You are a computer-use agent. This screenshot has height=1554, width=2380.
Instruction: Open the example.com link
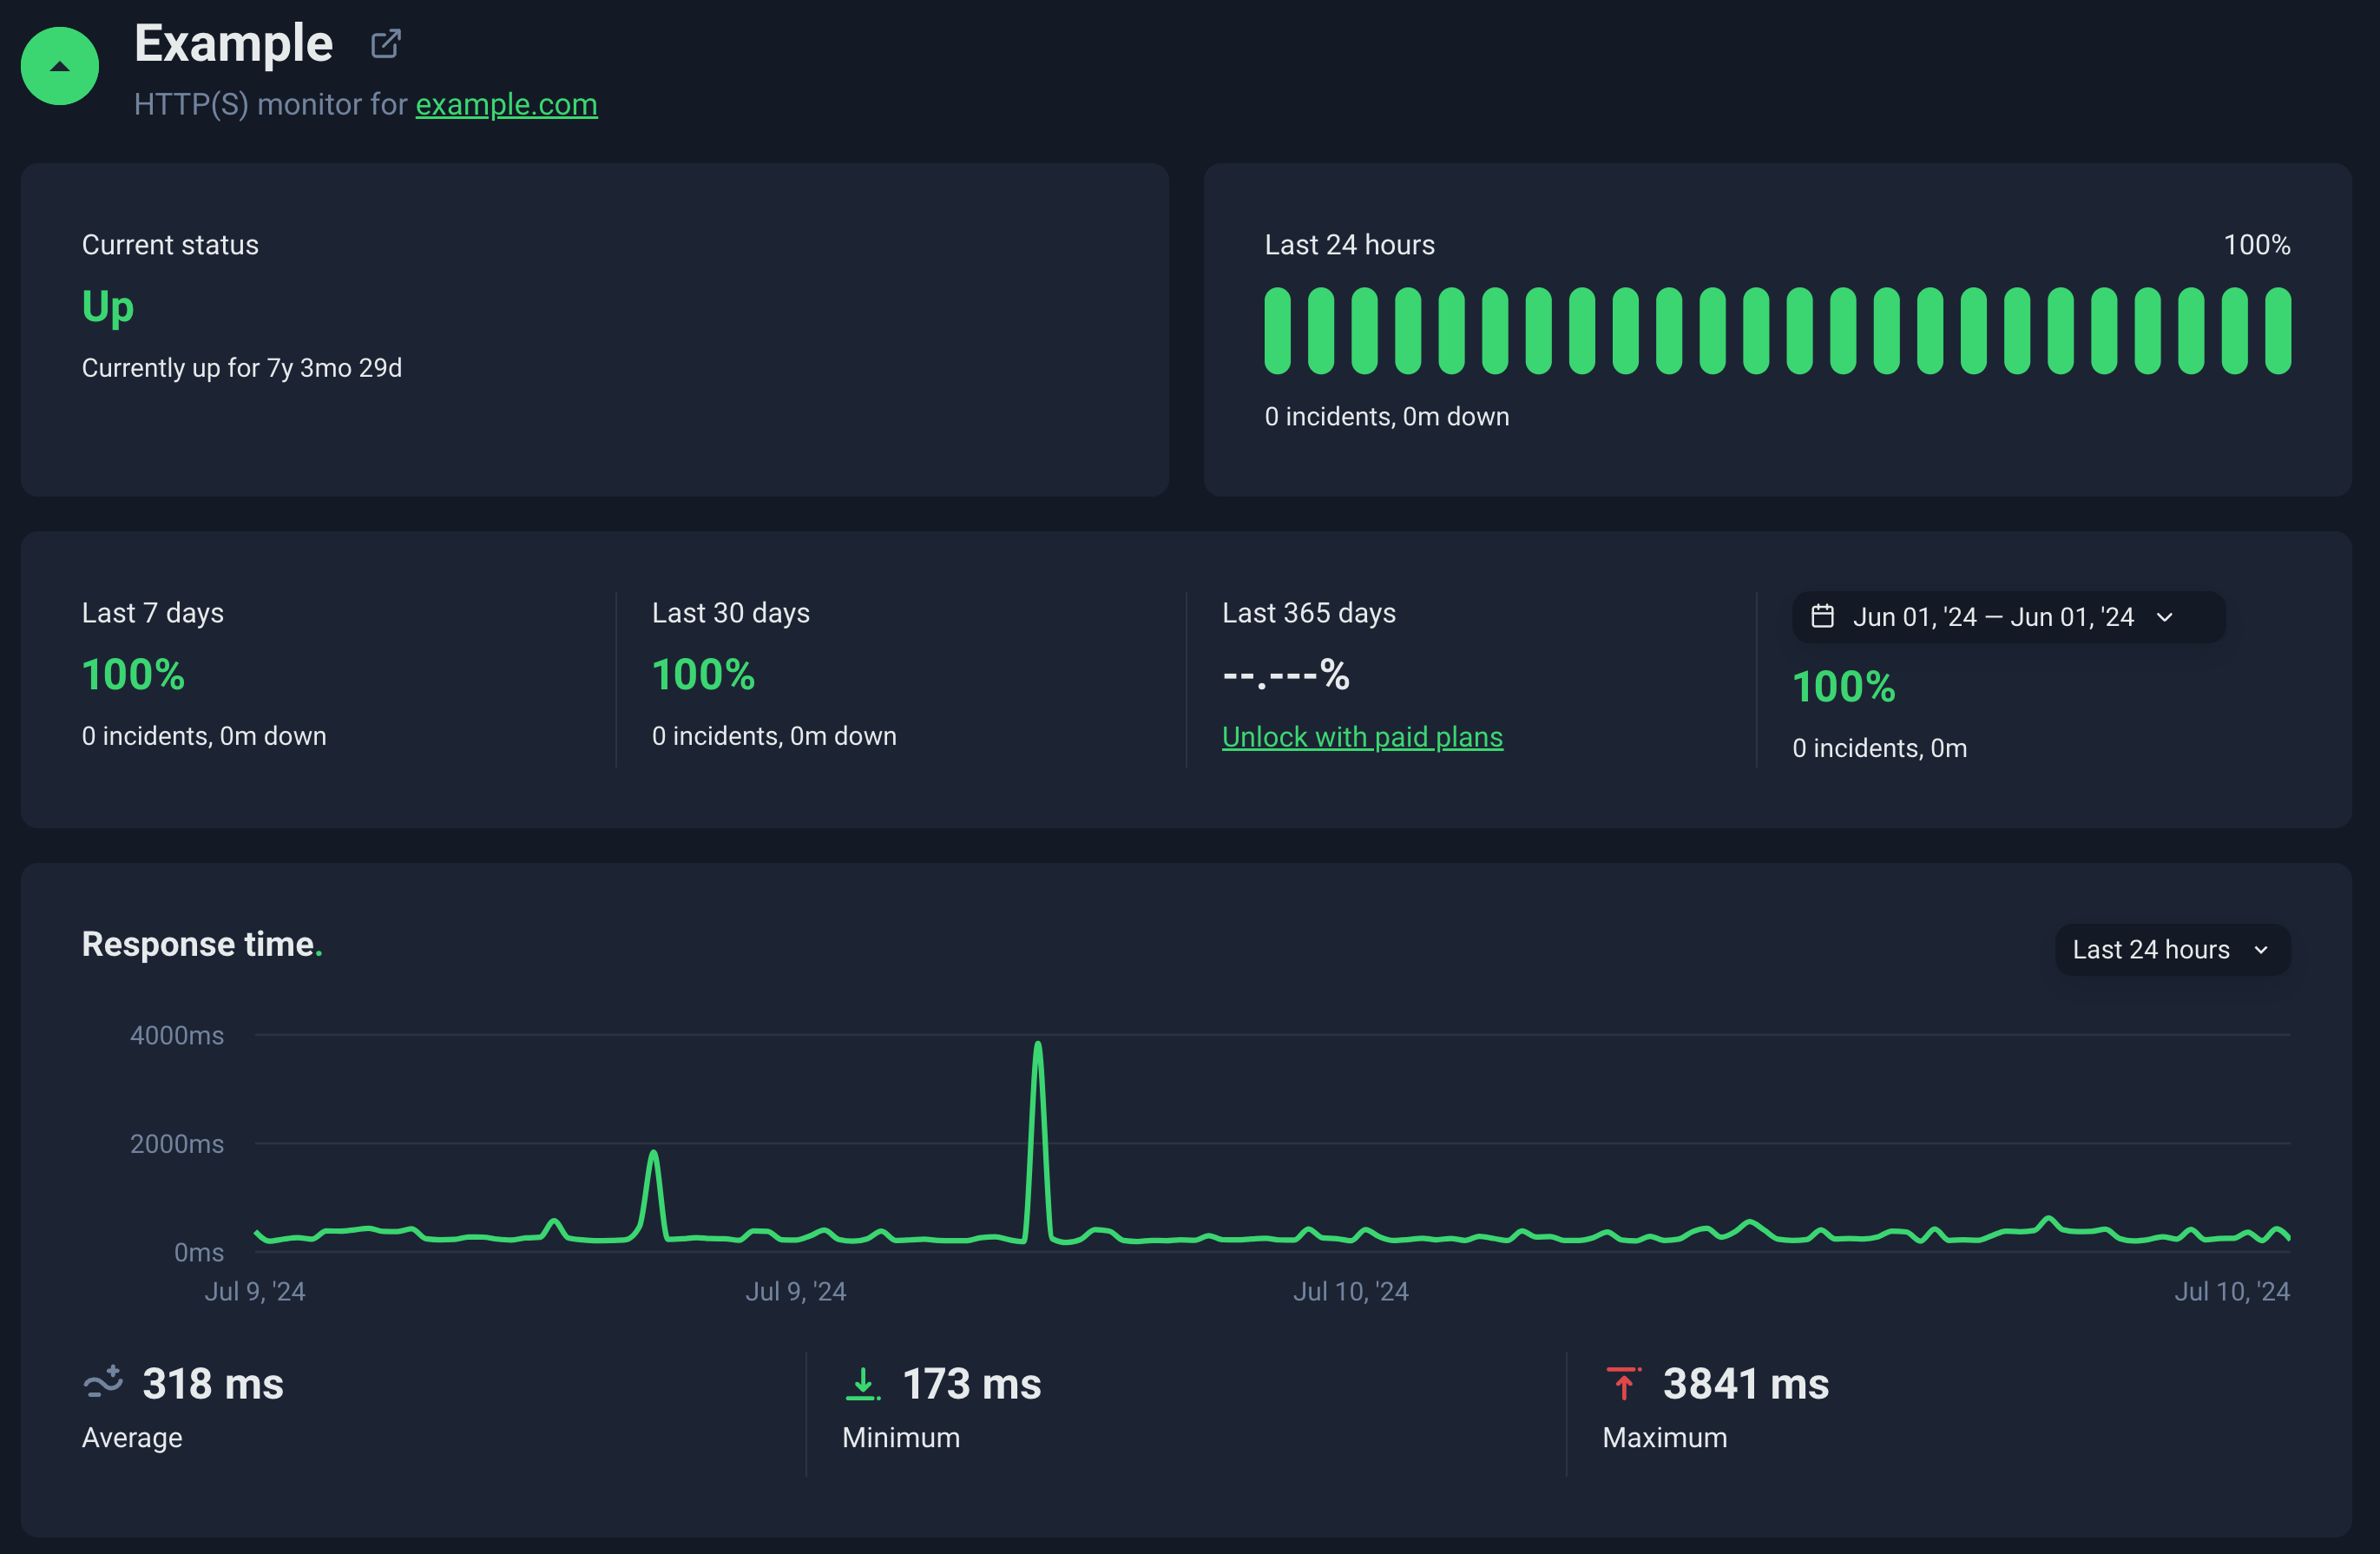[506, 104]
